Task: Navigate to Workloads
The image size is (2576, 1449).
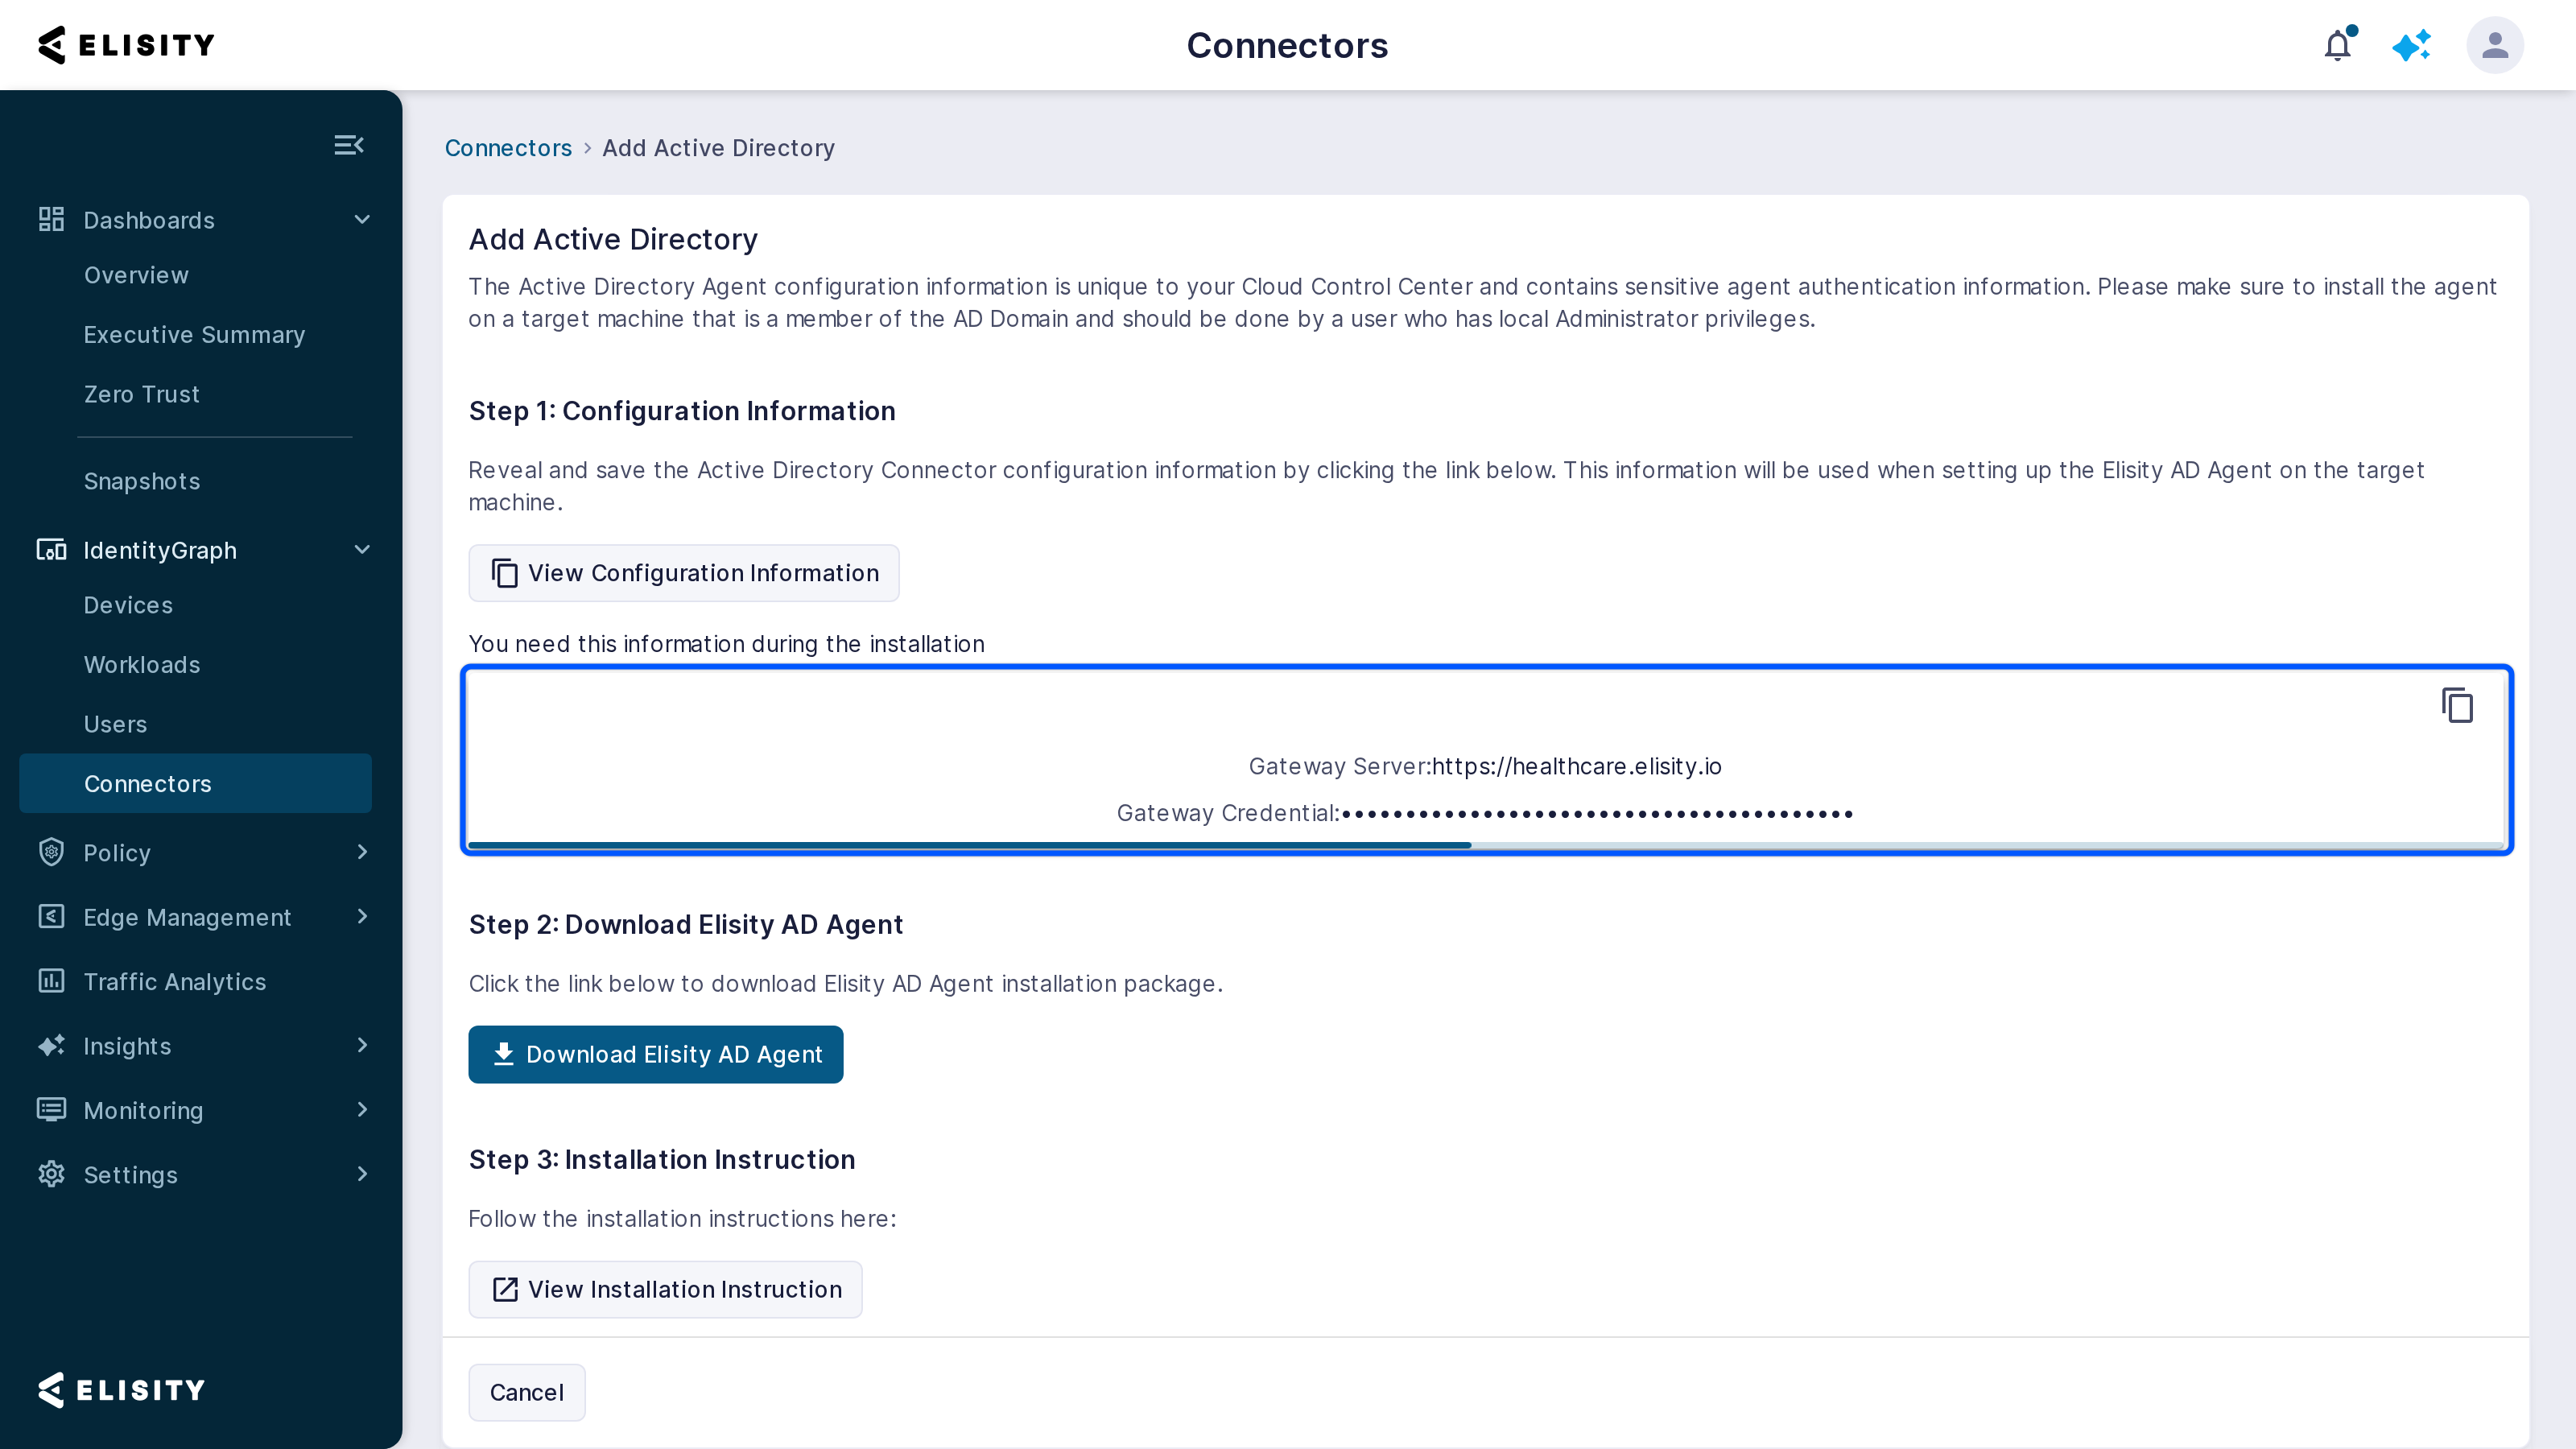Action: [x=142, y=665]
